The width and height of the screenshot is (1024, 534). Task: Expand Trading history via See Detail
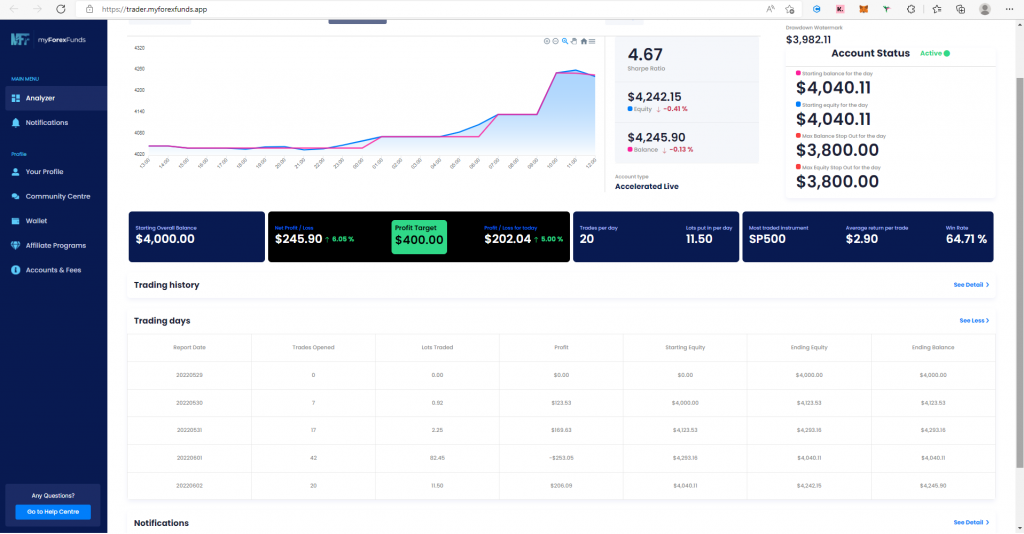point(970,285)
